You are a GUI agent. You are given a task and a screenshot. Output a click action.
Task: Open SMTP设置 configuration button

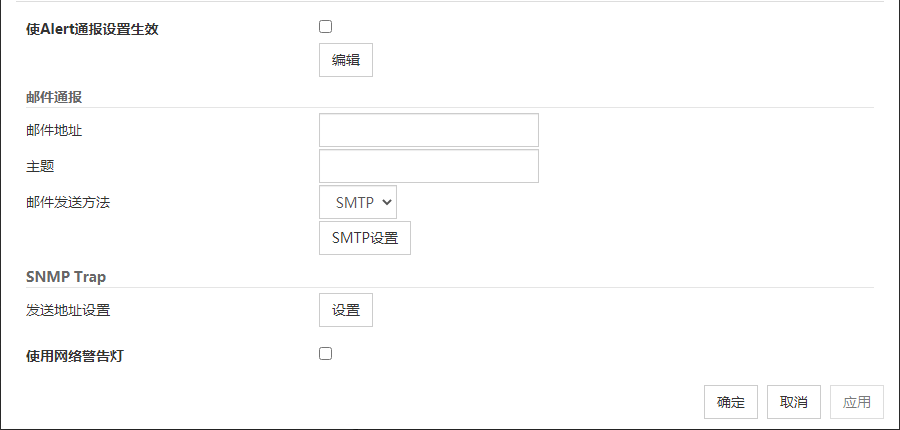click(365, 238)
